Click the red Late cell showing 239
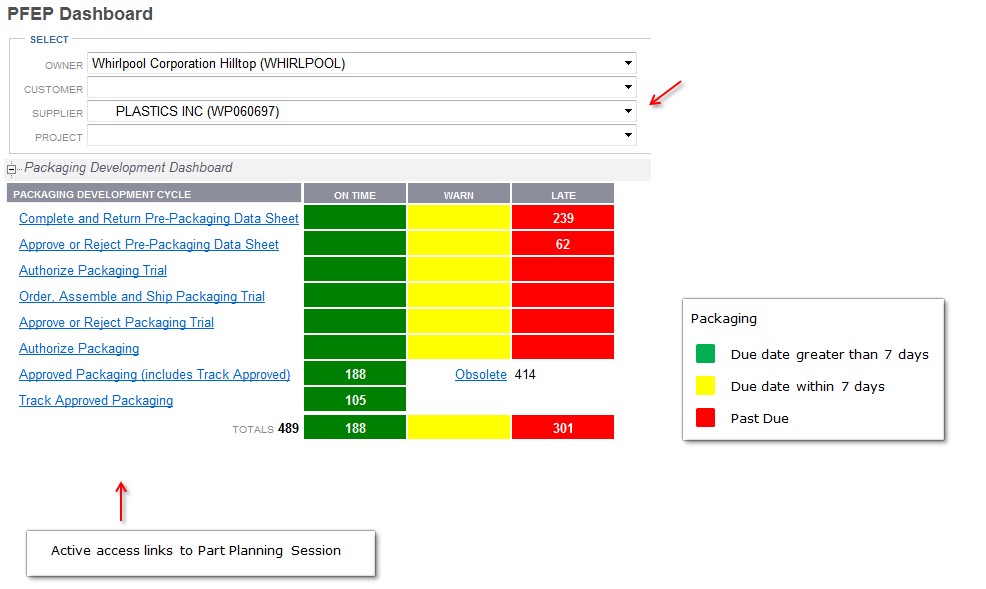The image size is (986, 589). pyautogui.click(x=562, y=218)
